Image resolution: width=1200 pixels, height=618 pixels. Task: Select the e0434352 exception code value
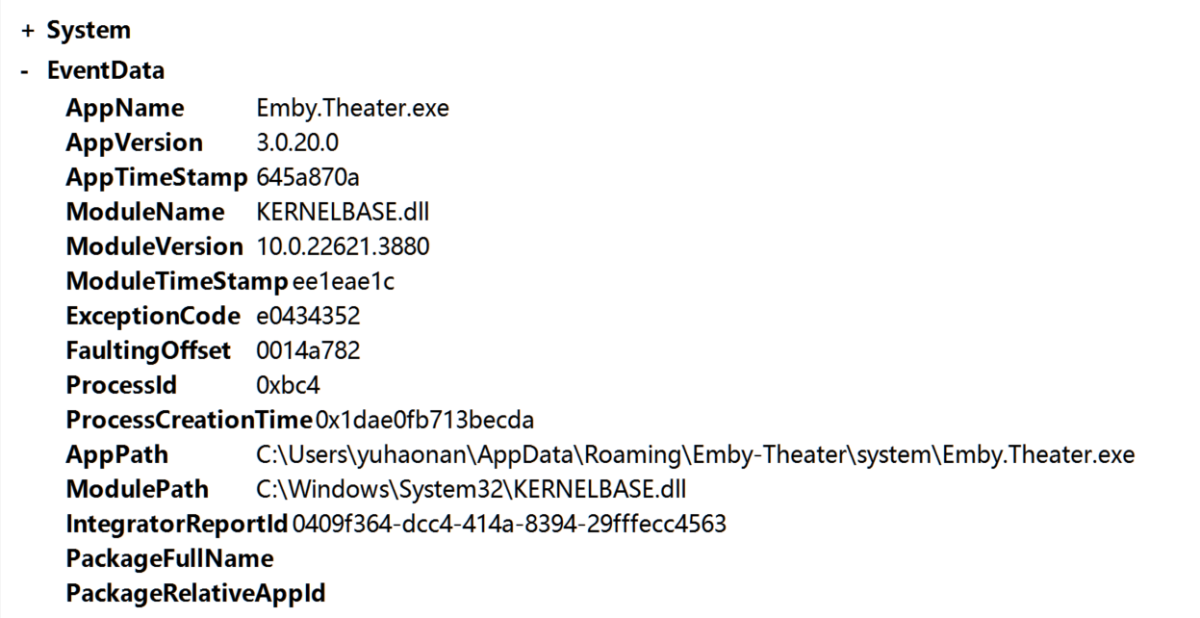(x=308, y=317)
